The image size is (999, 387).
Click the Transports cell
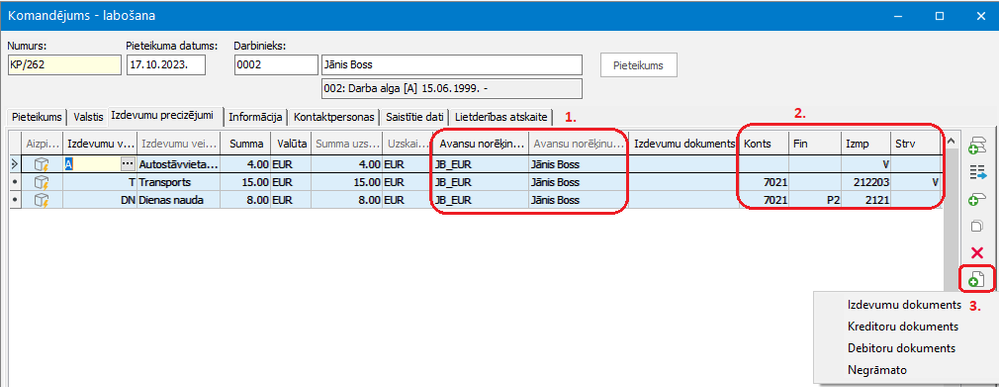[178, 182]
